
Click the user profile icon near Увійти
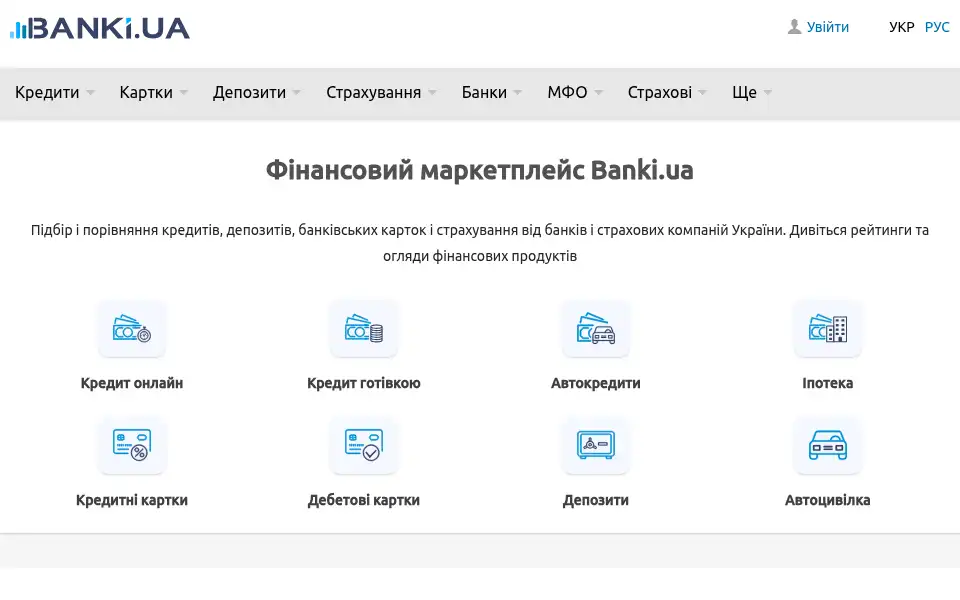(794, 27)
